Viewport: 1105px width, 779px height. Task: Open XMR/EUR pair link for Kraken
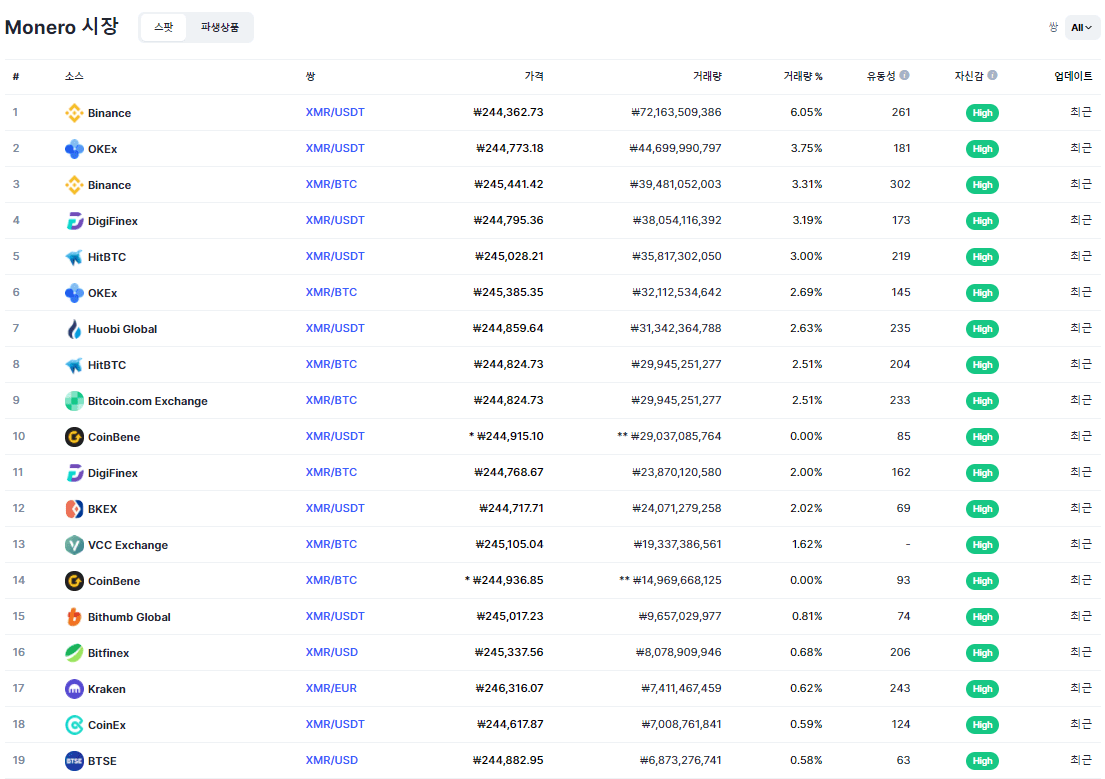pos(331,688)
